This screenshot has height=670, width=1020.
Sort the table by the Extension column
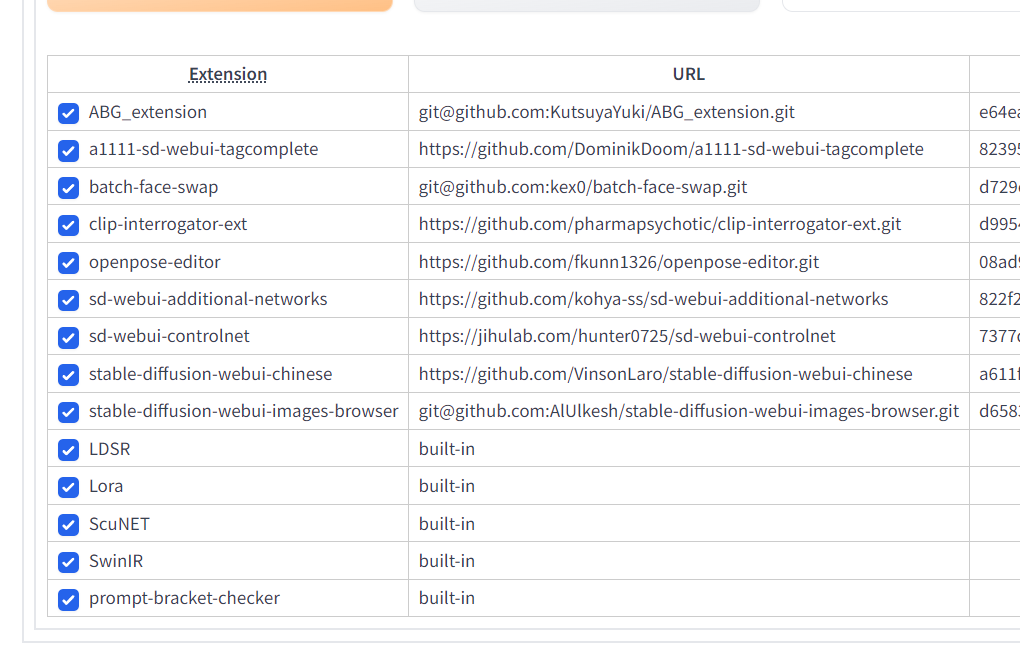228,74
